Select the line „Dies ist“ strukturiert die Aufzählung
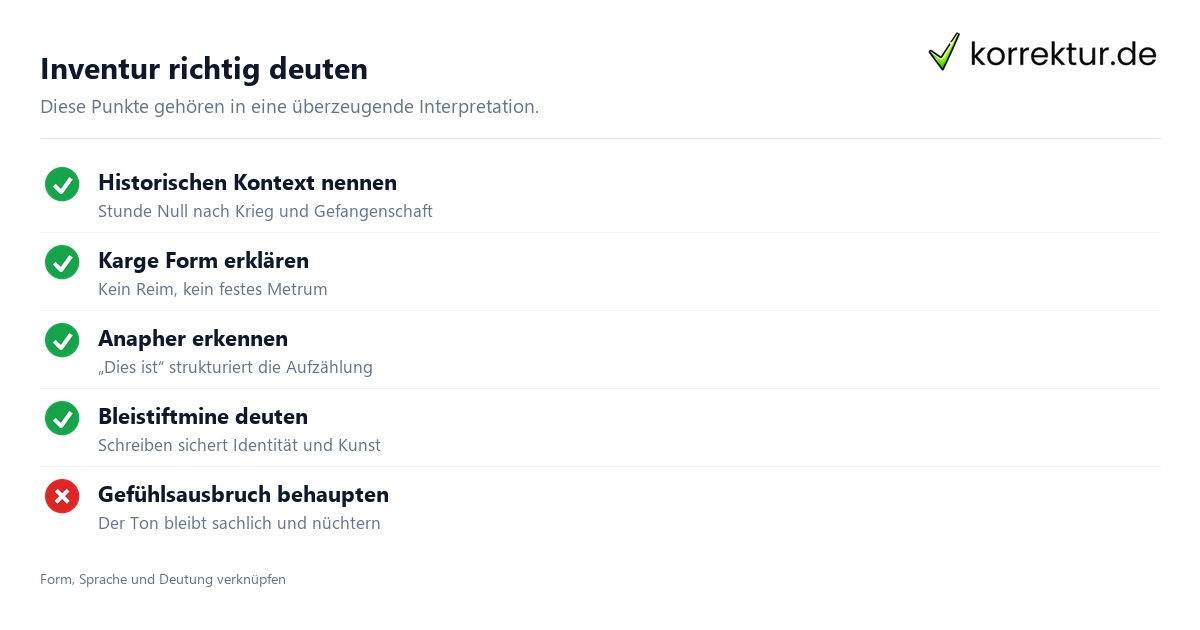 235,368
